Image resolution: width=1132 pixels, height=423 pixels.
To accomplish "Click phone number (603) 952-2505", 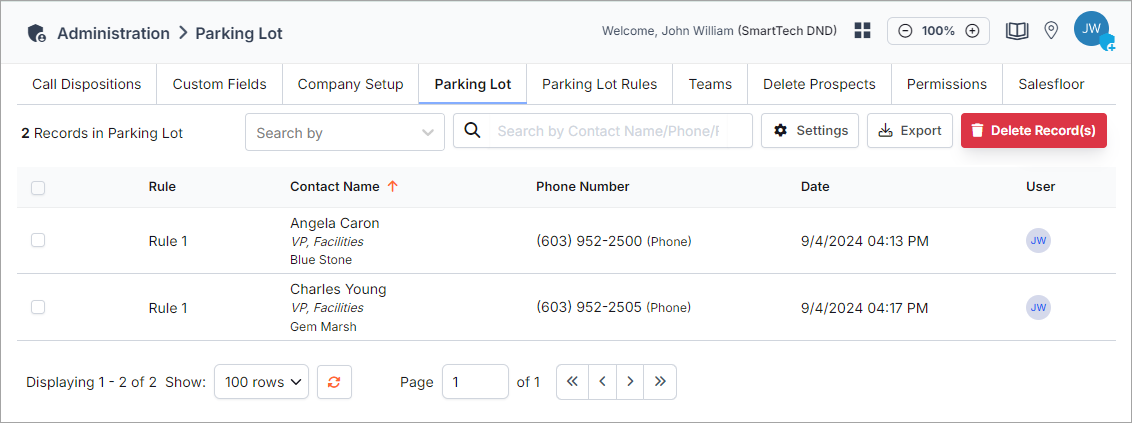I will point(589,308).
